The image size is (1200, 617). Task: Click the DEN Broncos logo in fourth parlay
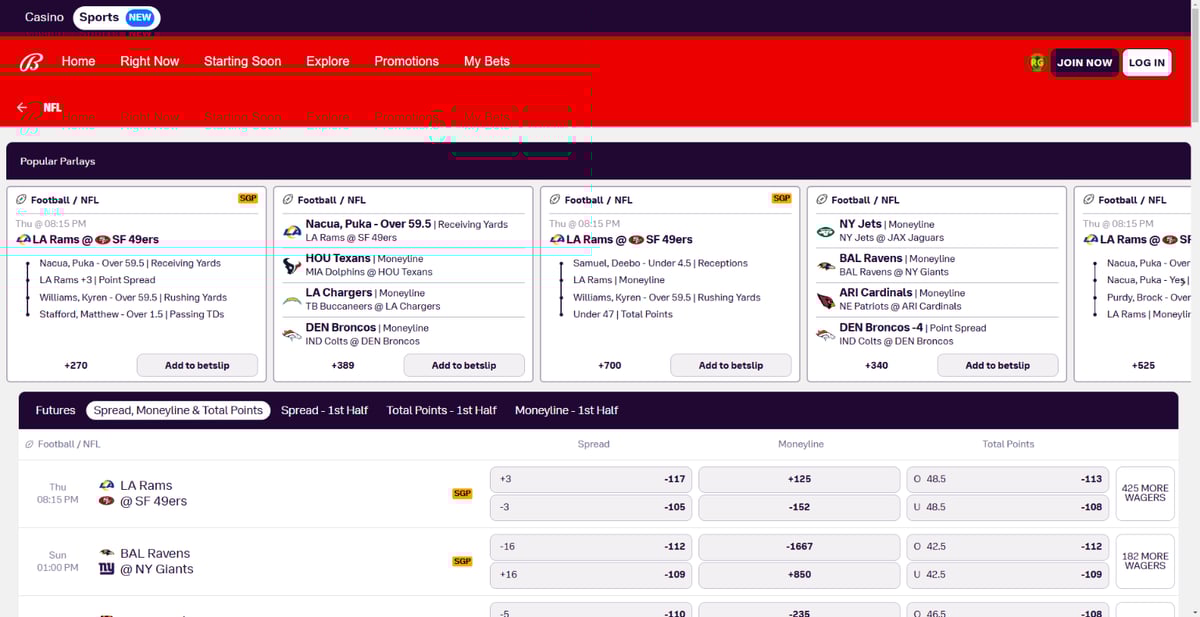pos(826,335)
